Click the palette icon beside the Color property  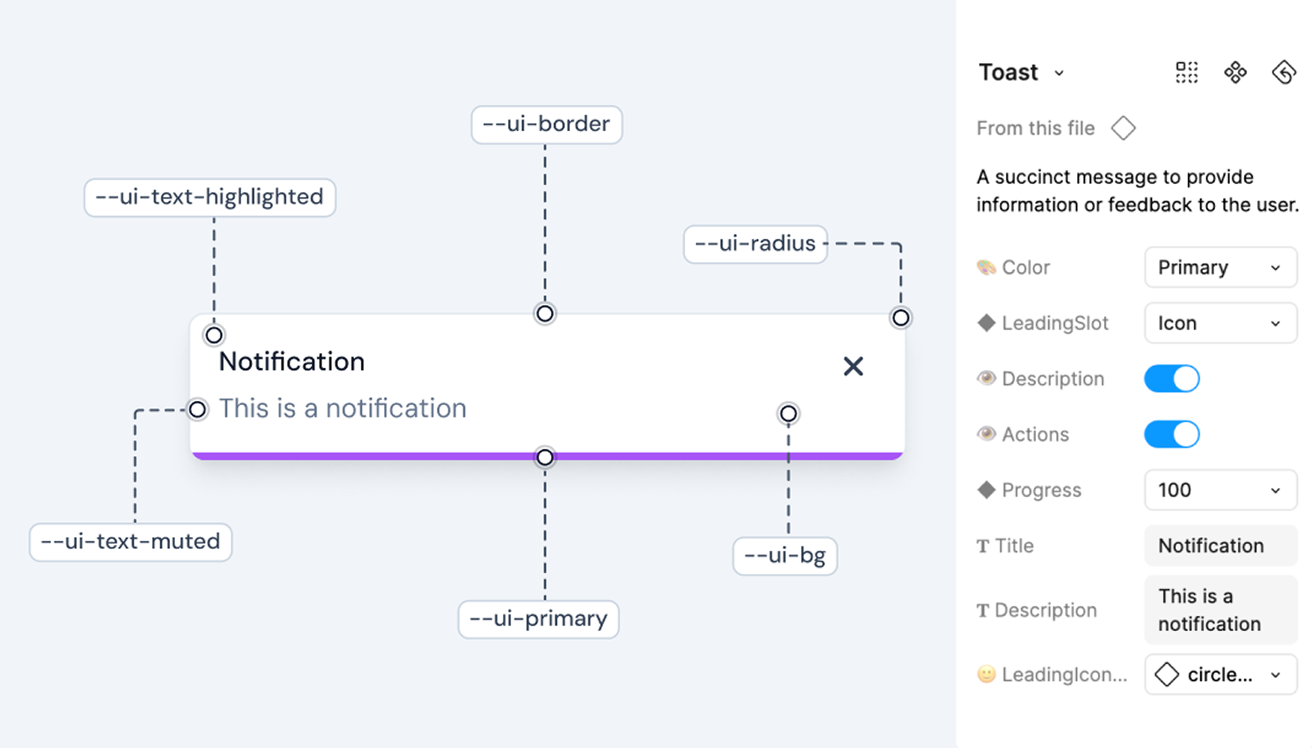point(986,267)
